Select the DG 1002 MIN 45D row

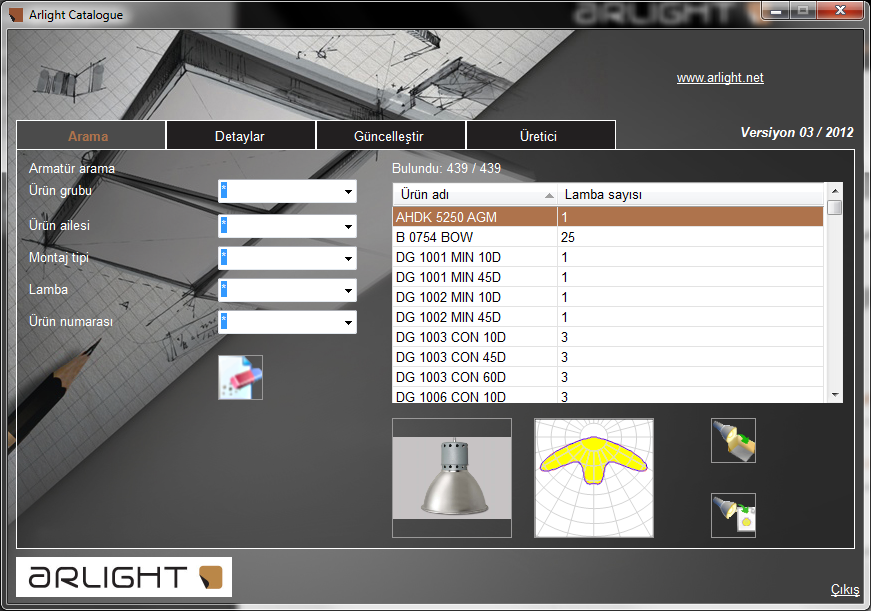608,317
